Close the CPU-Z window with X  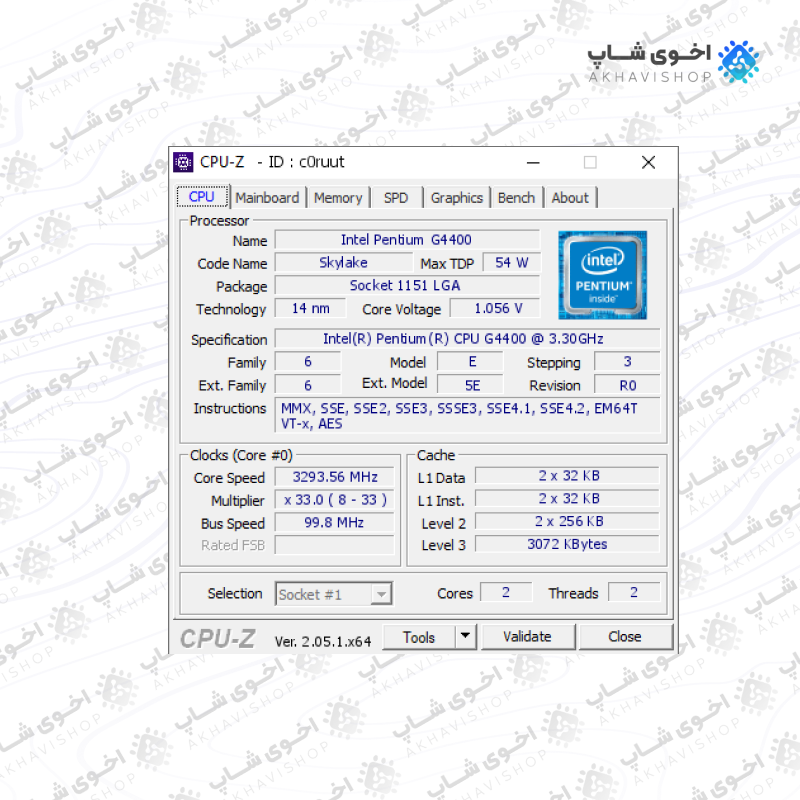648,163
